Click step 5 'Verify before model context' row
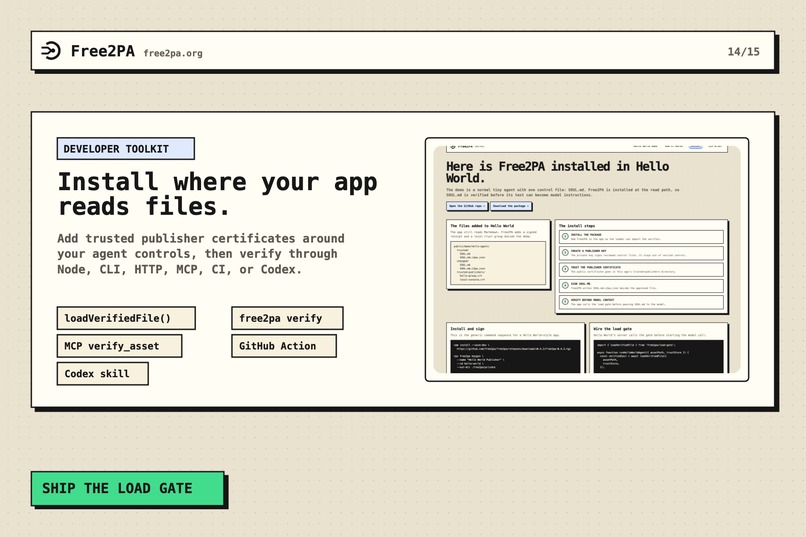806x537 pixels. pyautogui.click(x=642, y=302)
